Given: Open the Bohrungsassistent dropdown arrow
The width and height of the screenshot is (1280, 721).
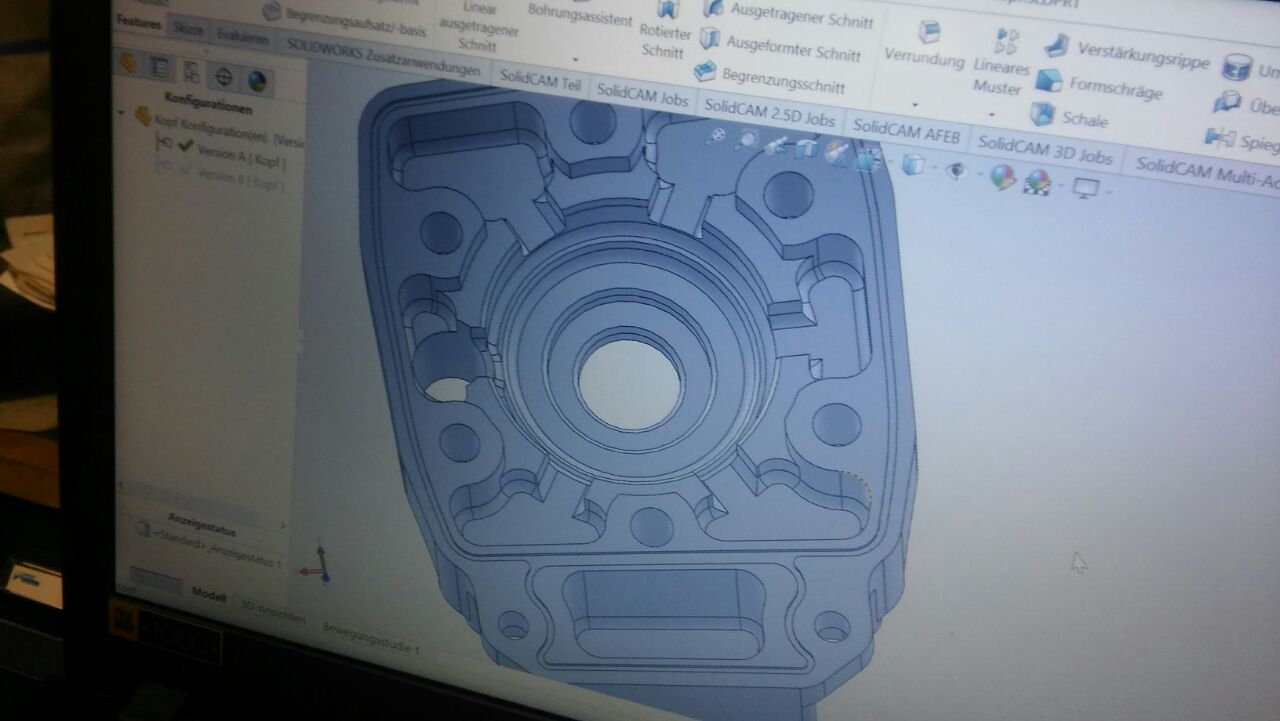Looking at the screenshot, I should pos(576,61).
